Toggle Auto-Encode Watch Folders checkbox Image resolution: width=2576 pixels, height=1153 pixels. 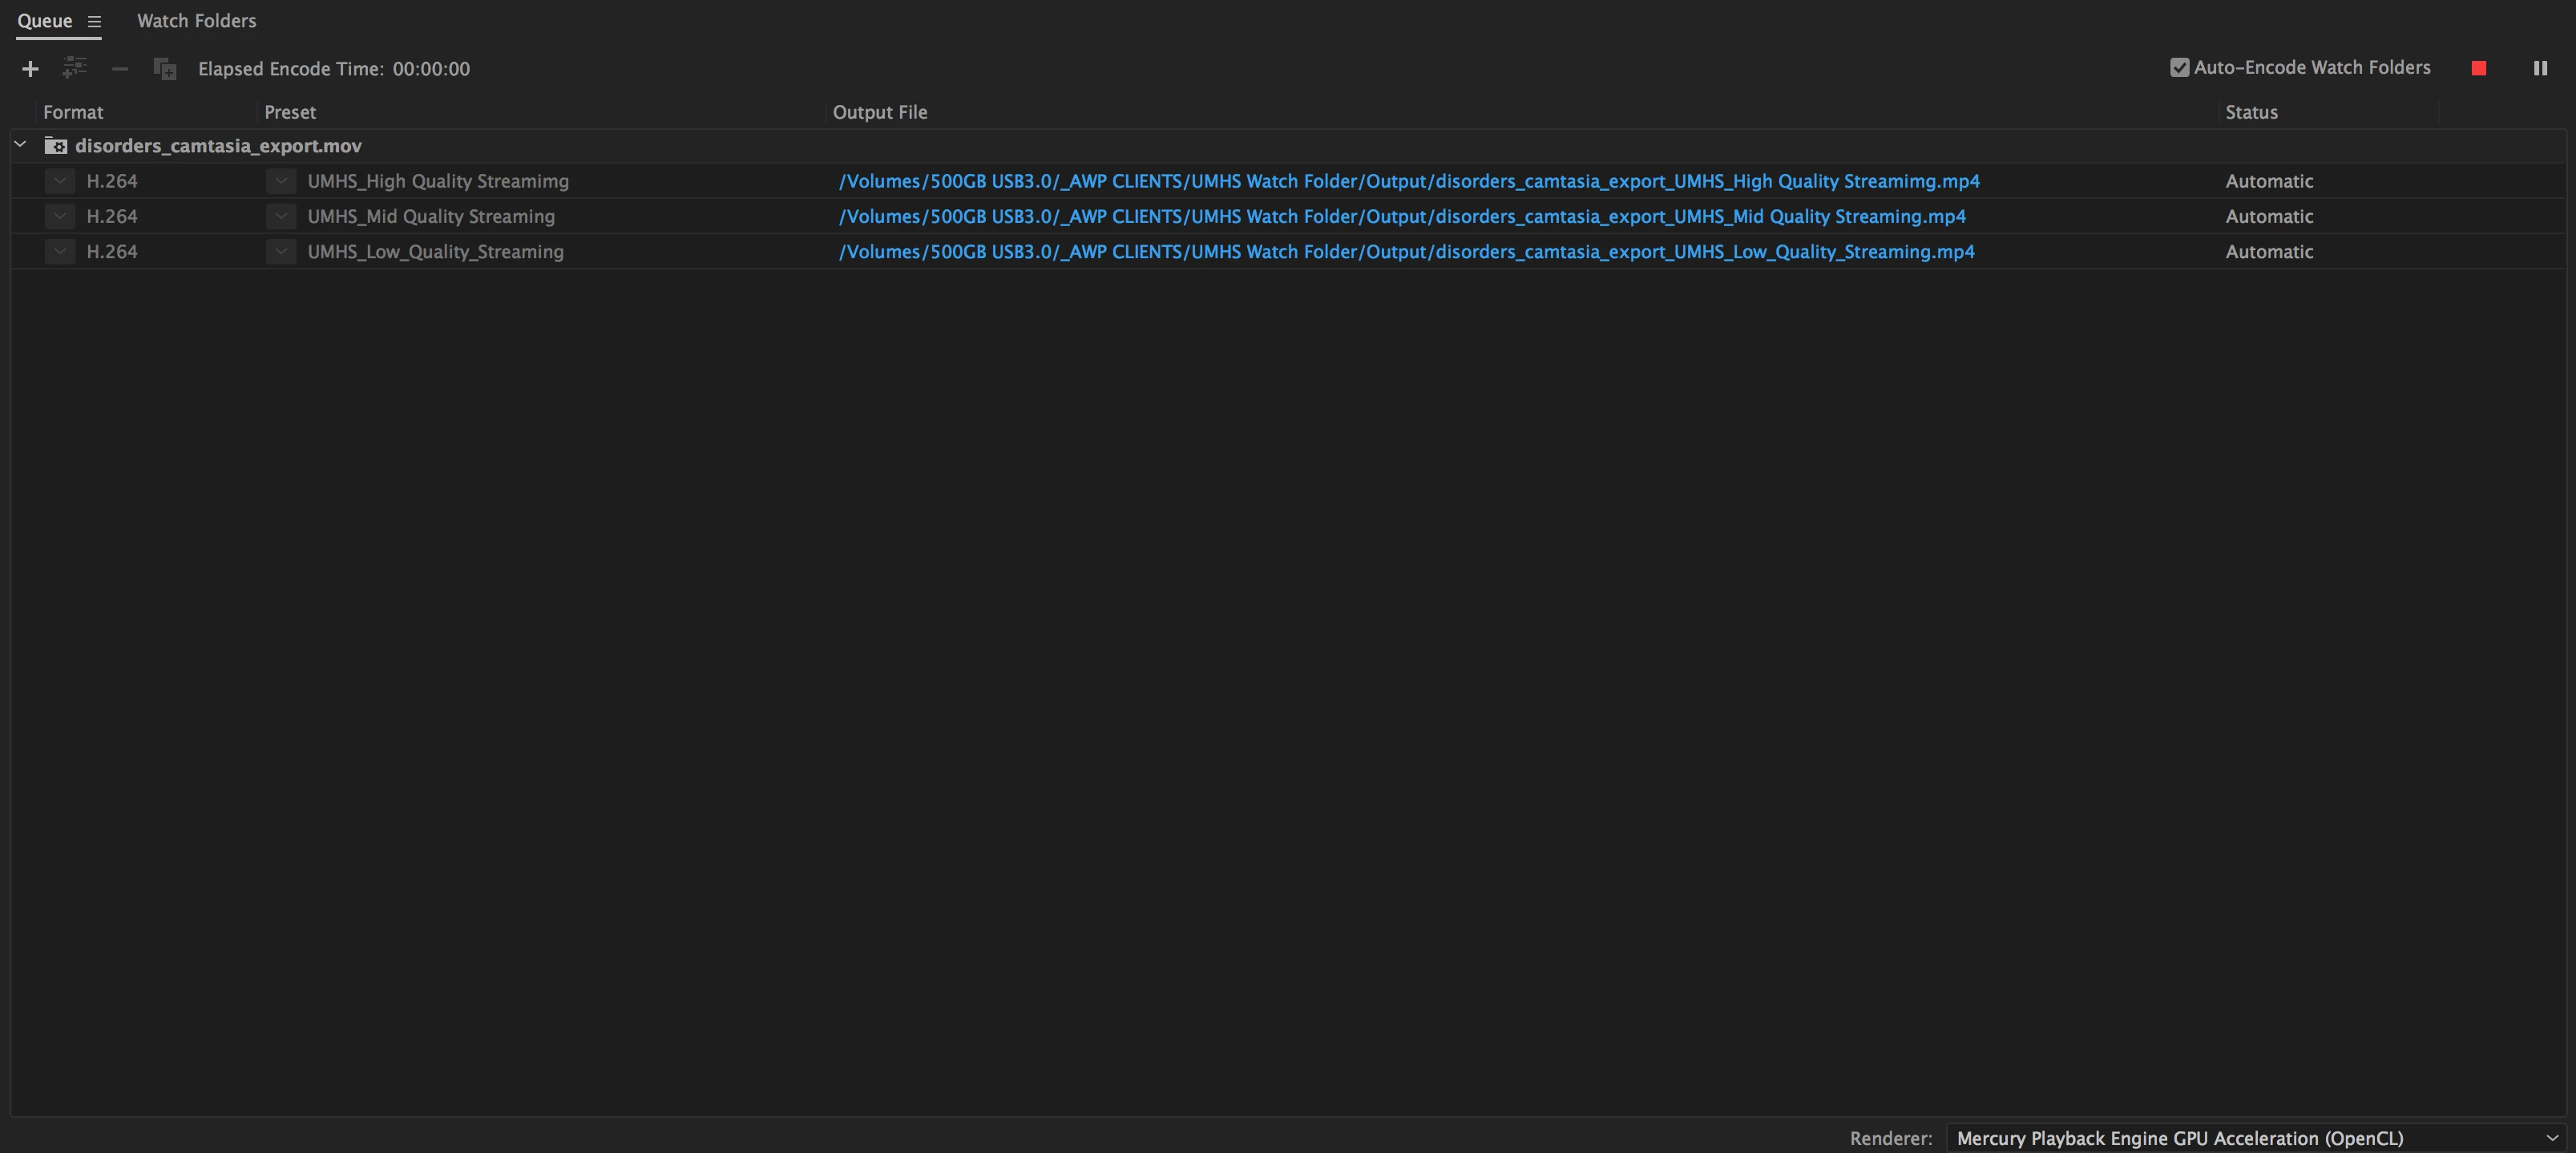tap(2179, 68)
